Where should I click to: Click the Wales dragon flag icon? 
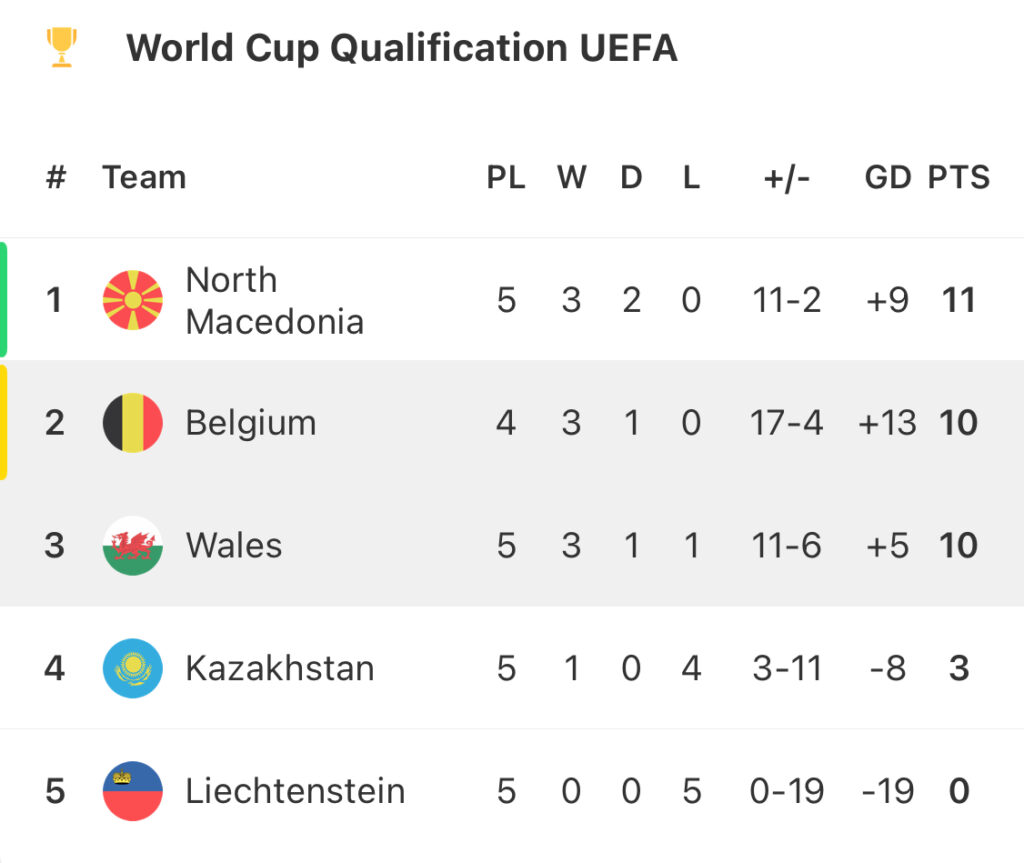(x=132, y=546)
